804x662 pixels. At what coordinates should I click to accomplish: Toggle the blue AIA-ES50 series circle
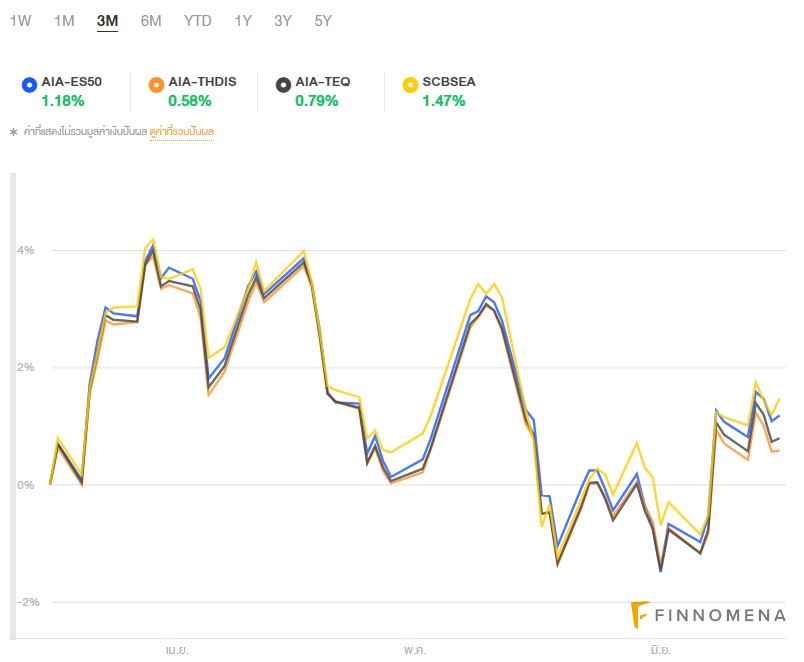pos(29,83)
